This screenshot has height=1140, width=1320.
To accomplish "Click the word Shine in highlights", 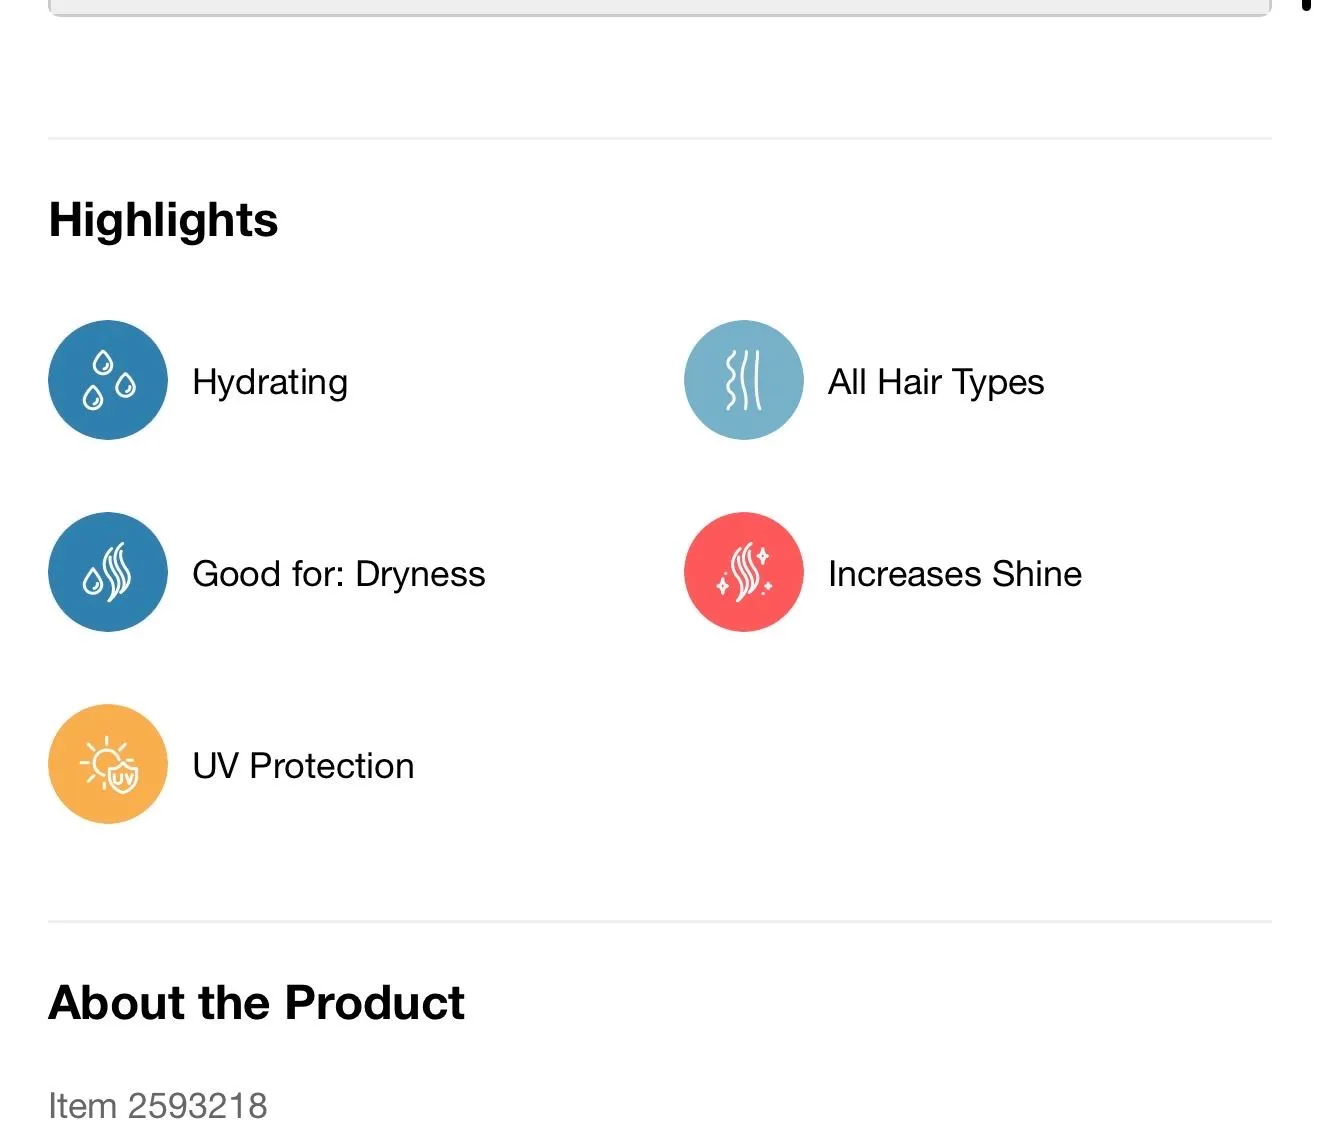I will (x=1037, y=574).
